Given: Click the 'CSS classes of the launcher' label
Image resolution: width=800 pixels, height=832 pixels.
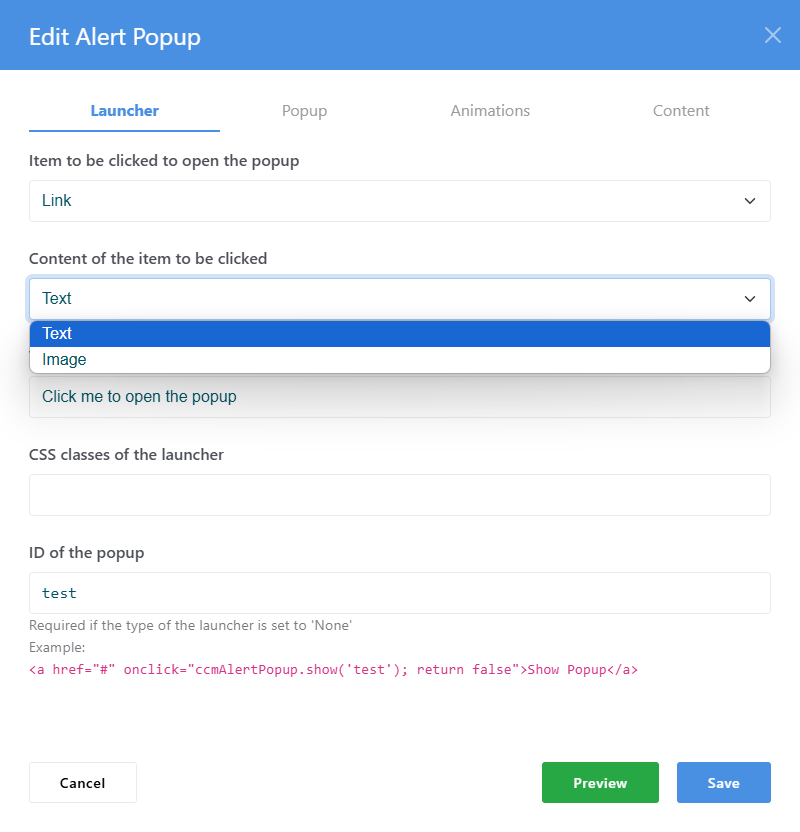Looking at the screenshot, I should [126, 455].
